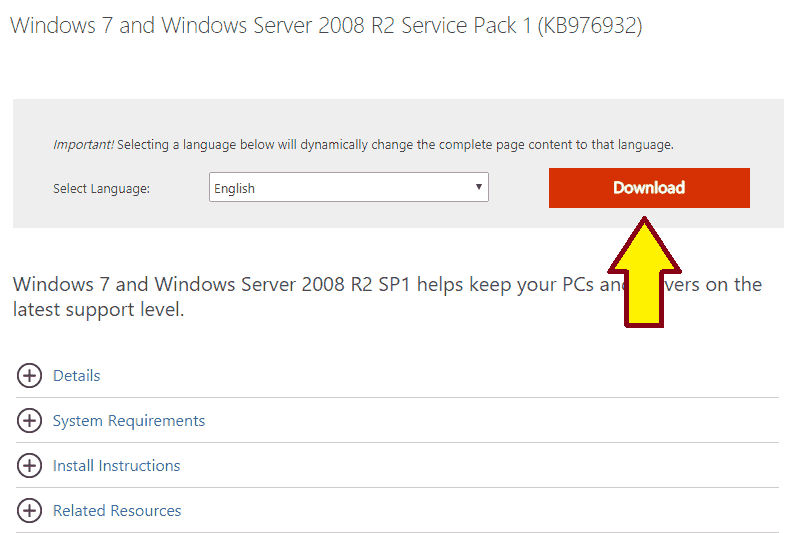Viewport: 792px width, 533px height.
Task: Expand the Details section plus icon
Action: tap(29, 375)
